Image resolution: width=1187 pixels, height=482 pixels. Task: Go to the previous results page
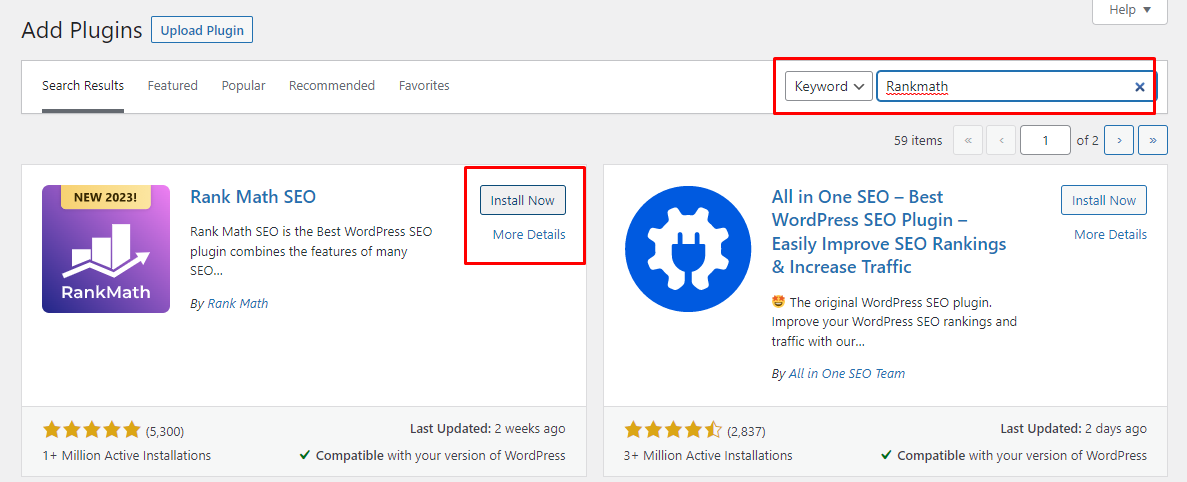pyautogui.click(x=1001, y=140)
